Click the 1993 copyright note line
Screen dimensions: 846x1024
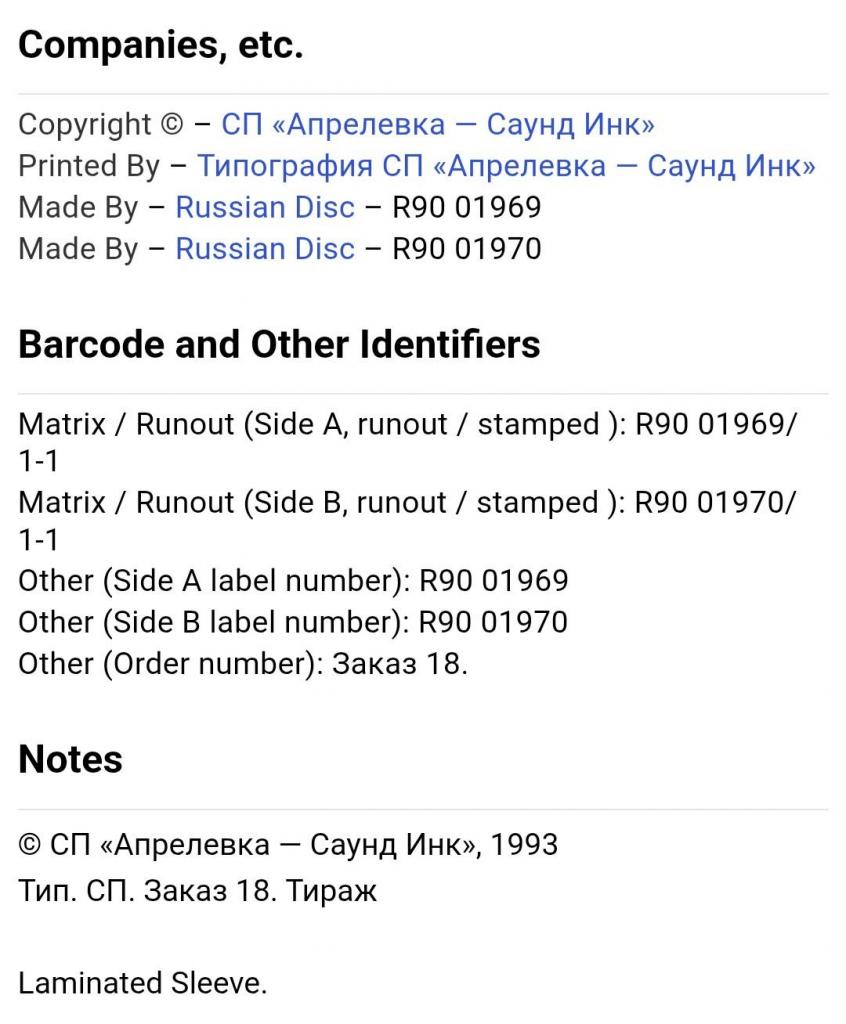pyautogui.click(x=288, y=845)
